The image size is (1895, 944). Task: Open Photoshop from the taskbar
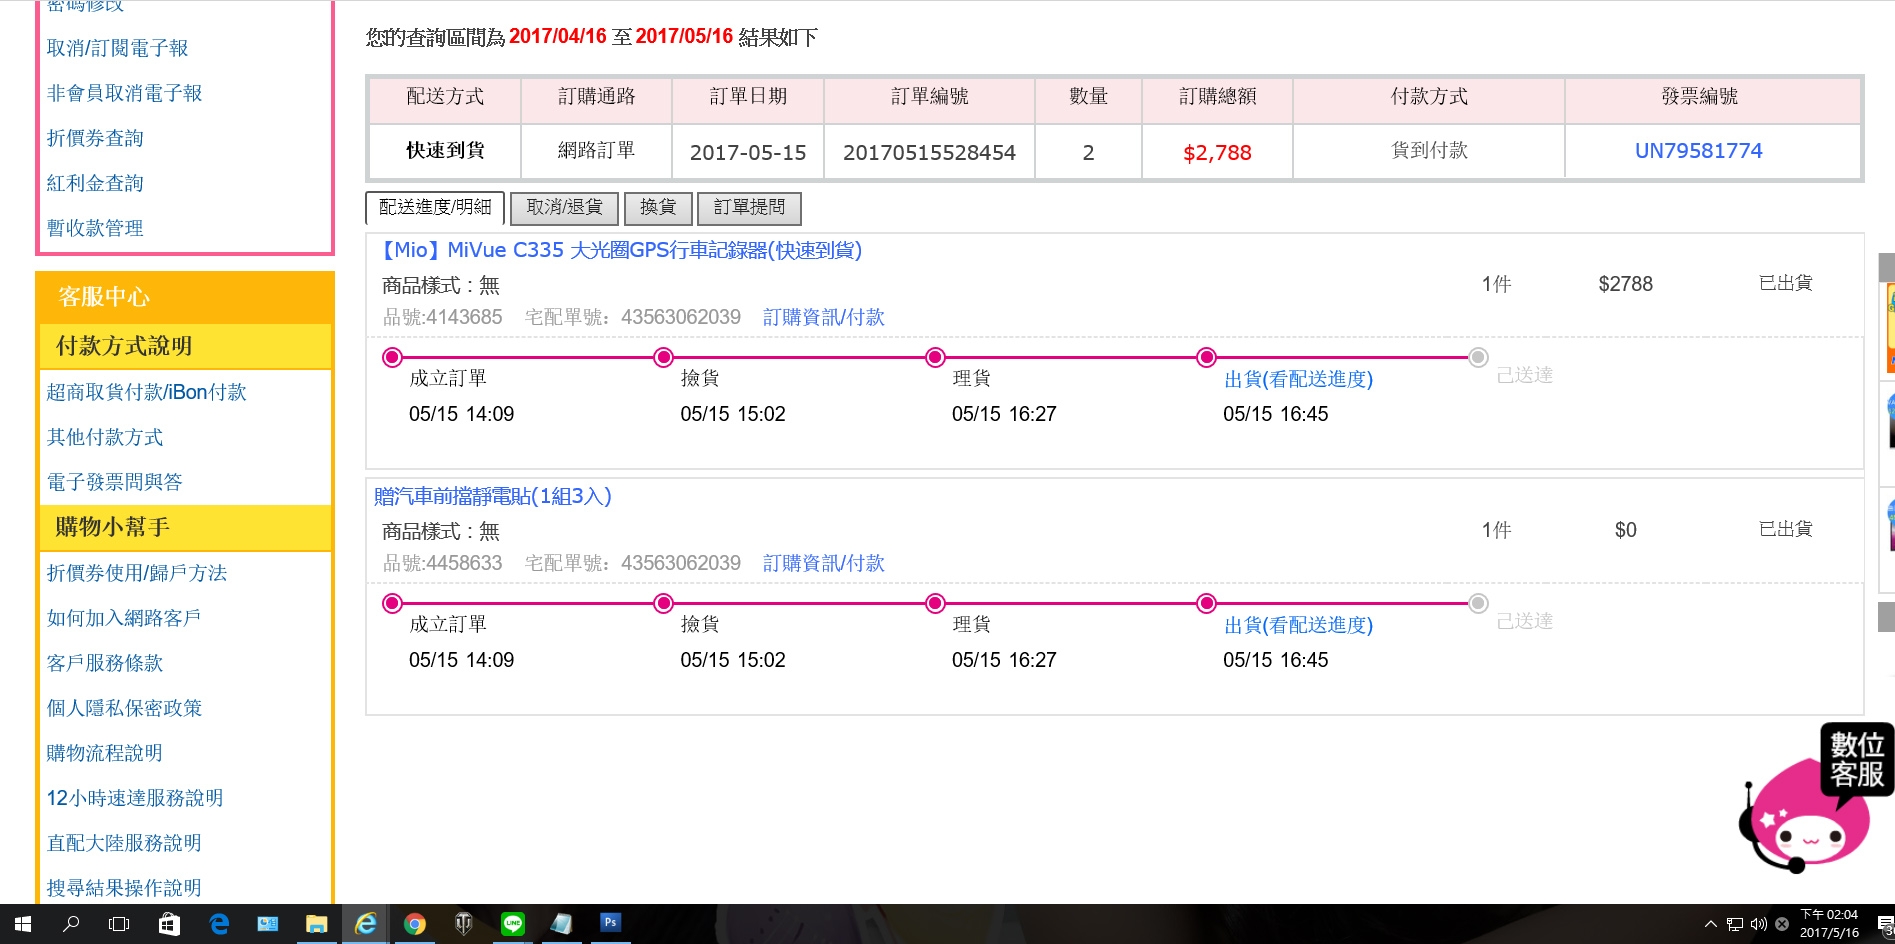610,923
